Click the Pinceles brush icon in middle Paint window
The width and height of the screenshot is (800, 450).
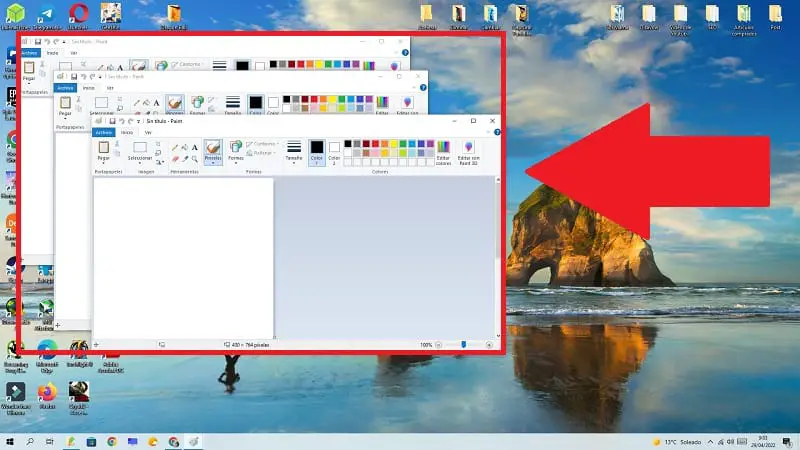click(174, 104)
